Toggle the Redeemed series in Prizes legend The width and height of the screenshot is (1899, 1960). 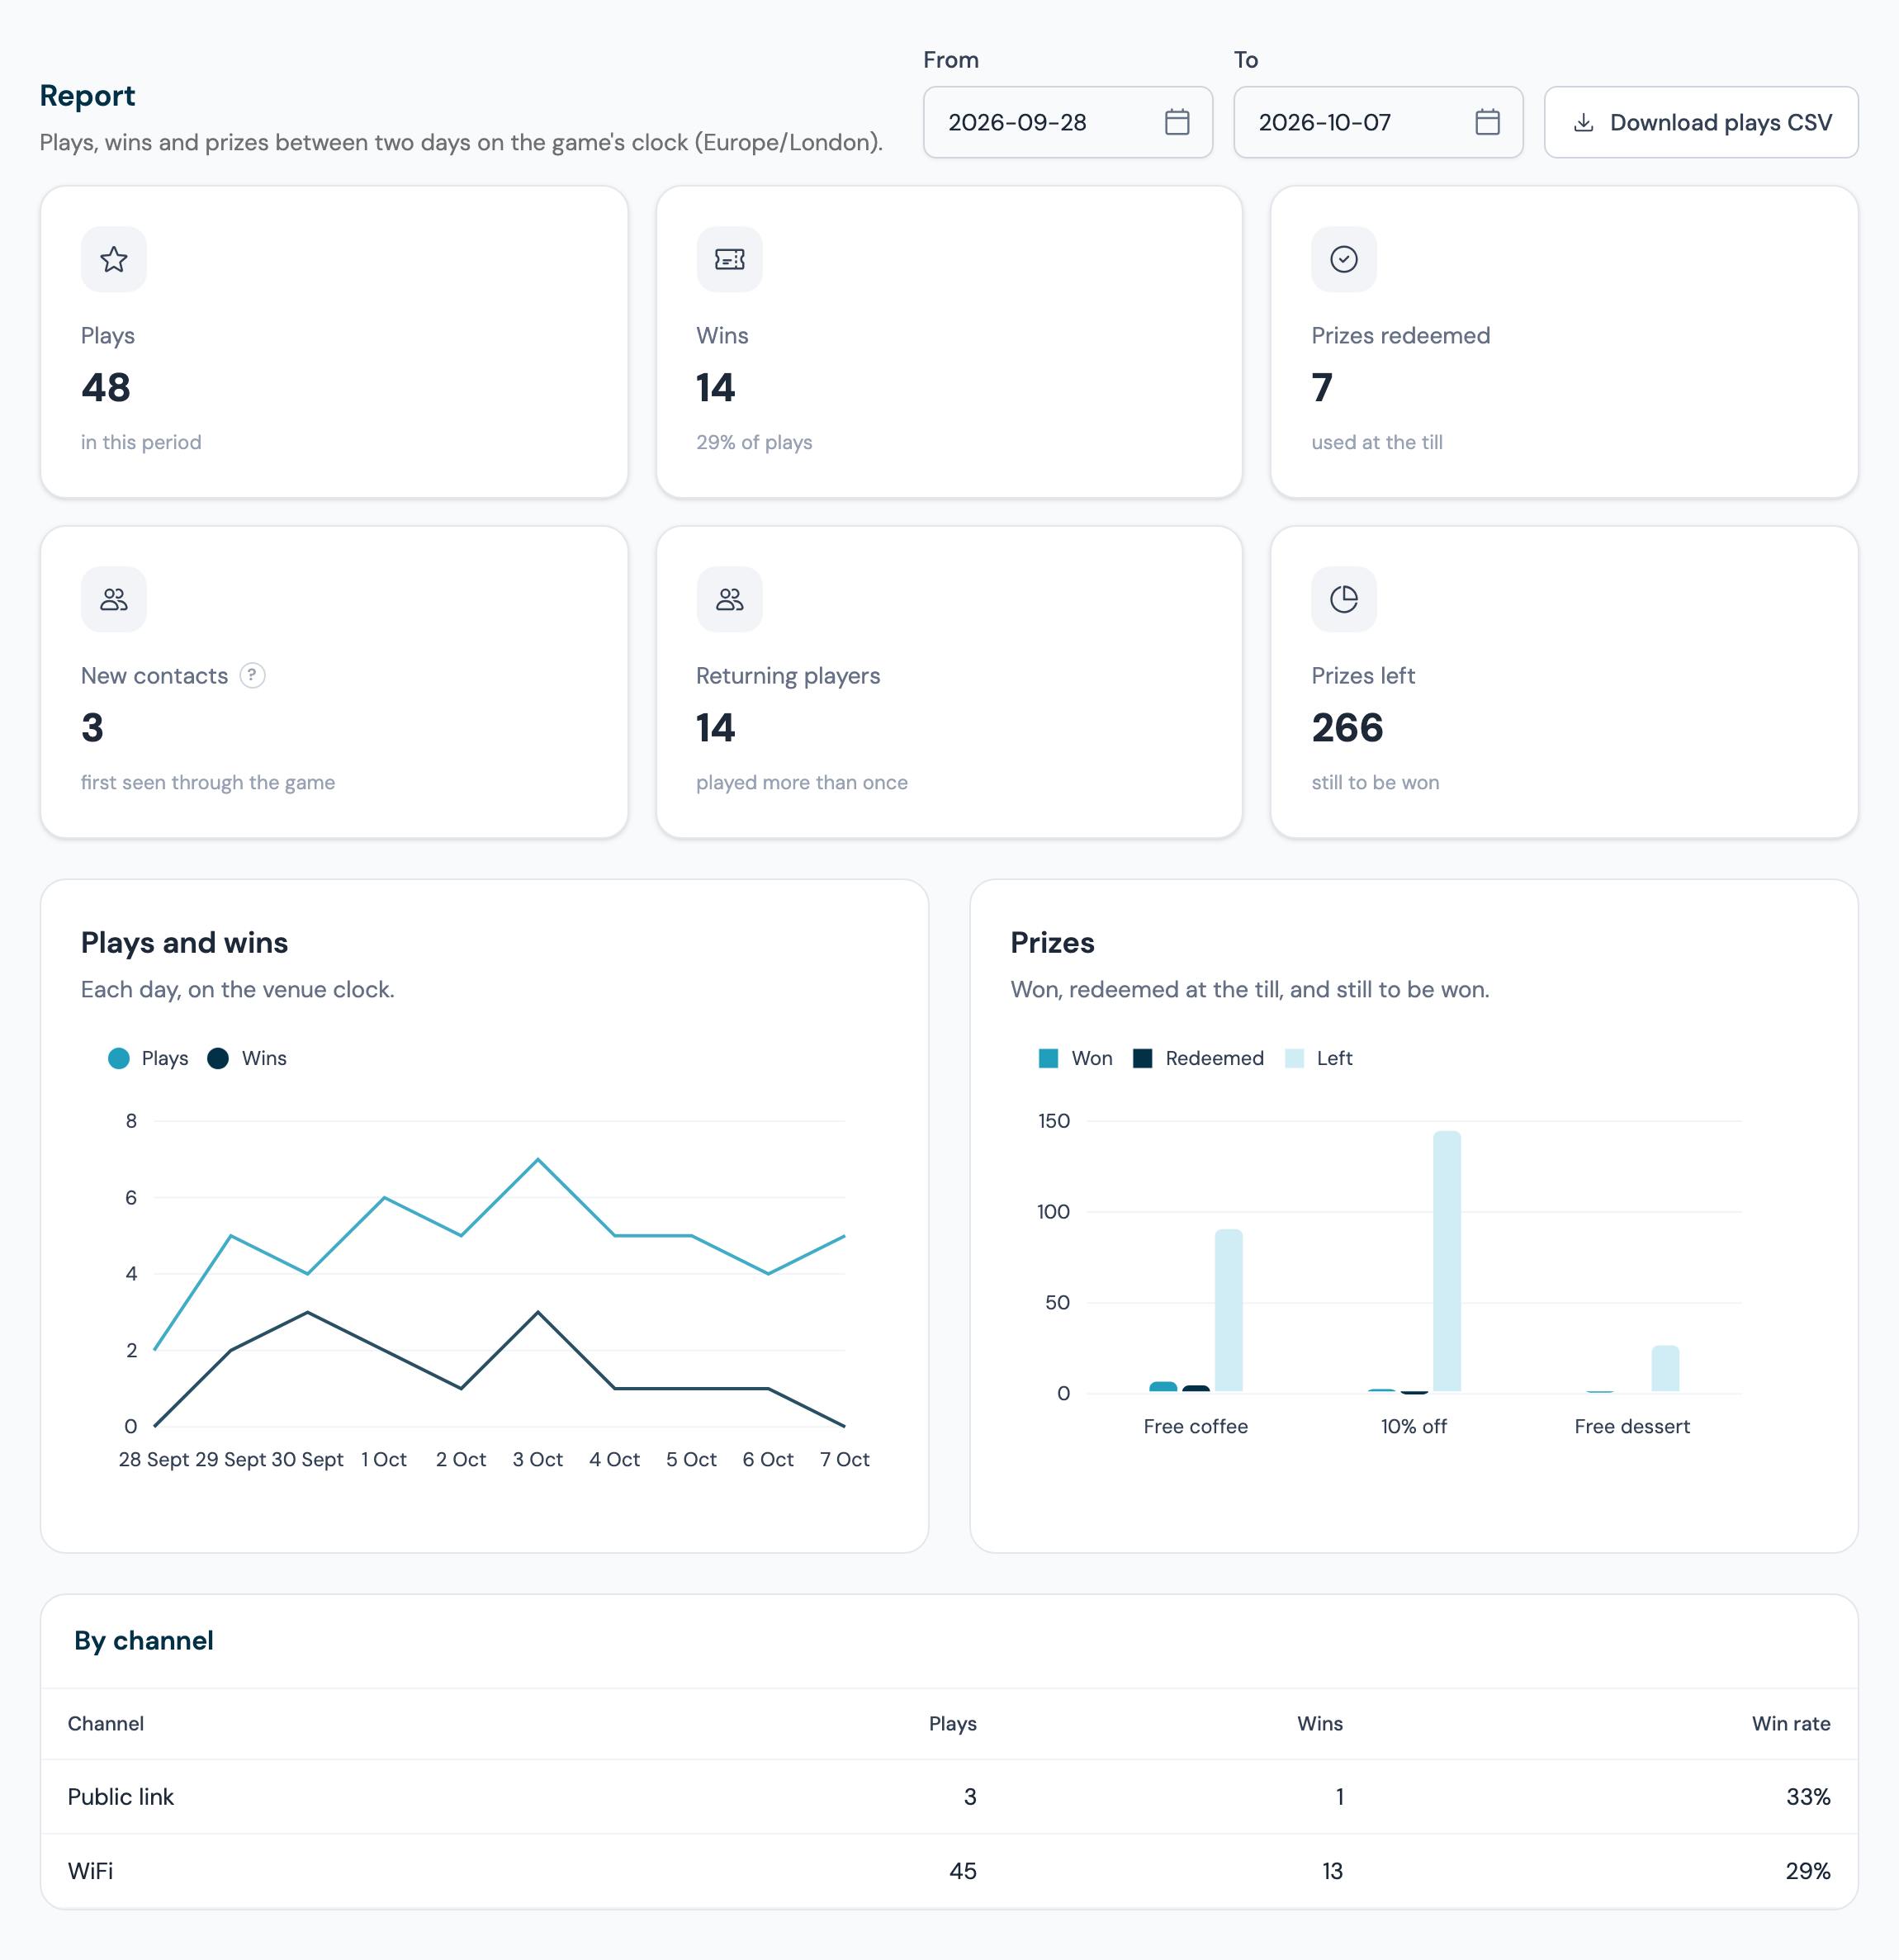pos(1198,1058)
